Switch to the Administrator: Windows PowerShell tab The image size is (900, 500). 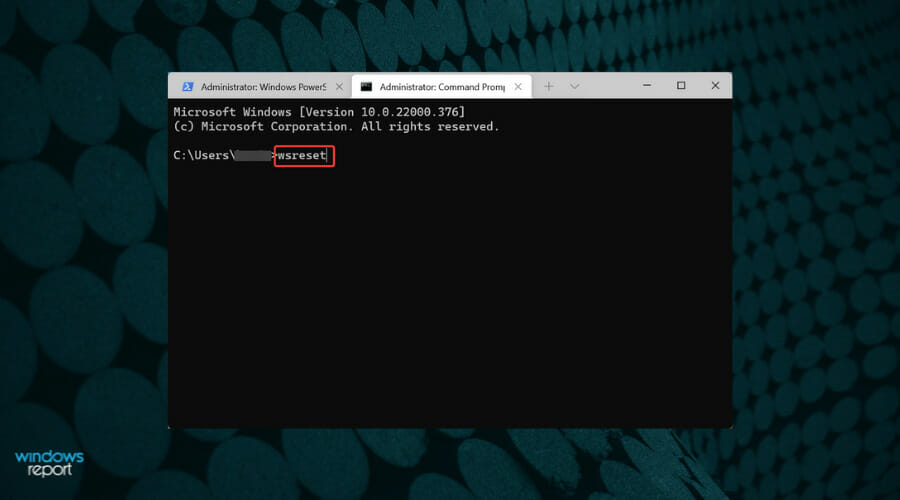pos(262,87)
